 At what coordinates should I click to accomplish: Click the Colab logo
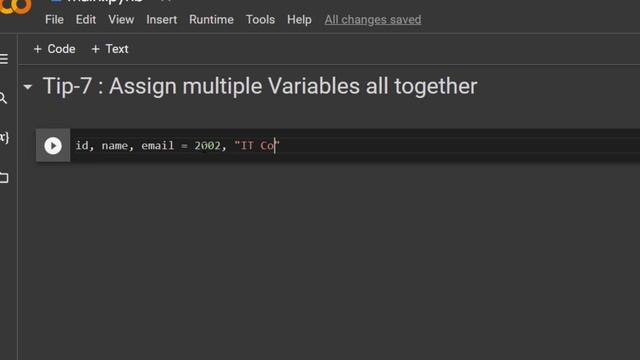15,6
